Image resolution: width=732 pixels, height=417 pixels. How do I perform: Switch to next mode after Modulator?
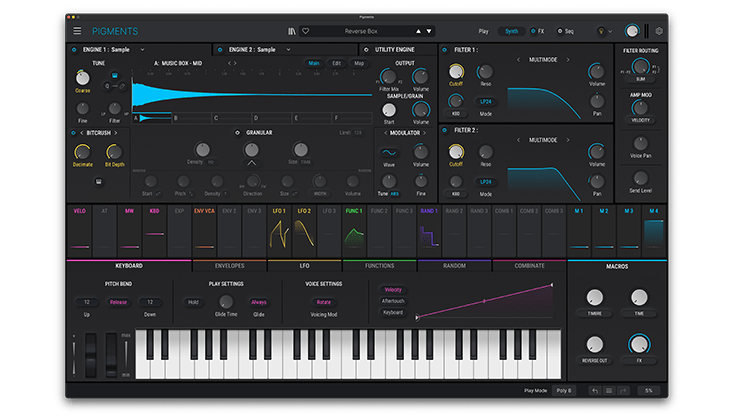point(424,133)
